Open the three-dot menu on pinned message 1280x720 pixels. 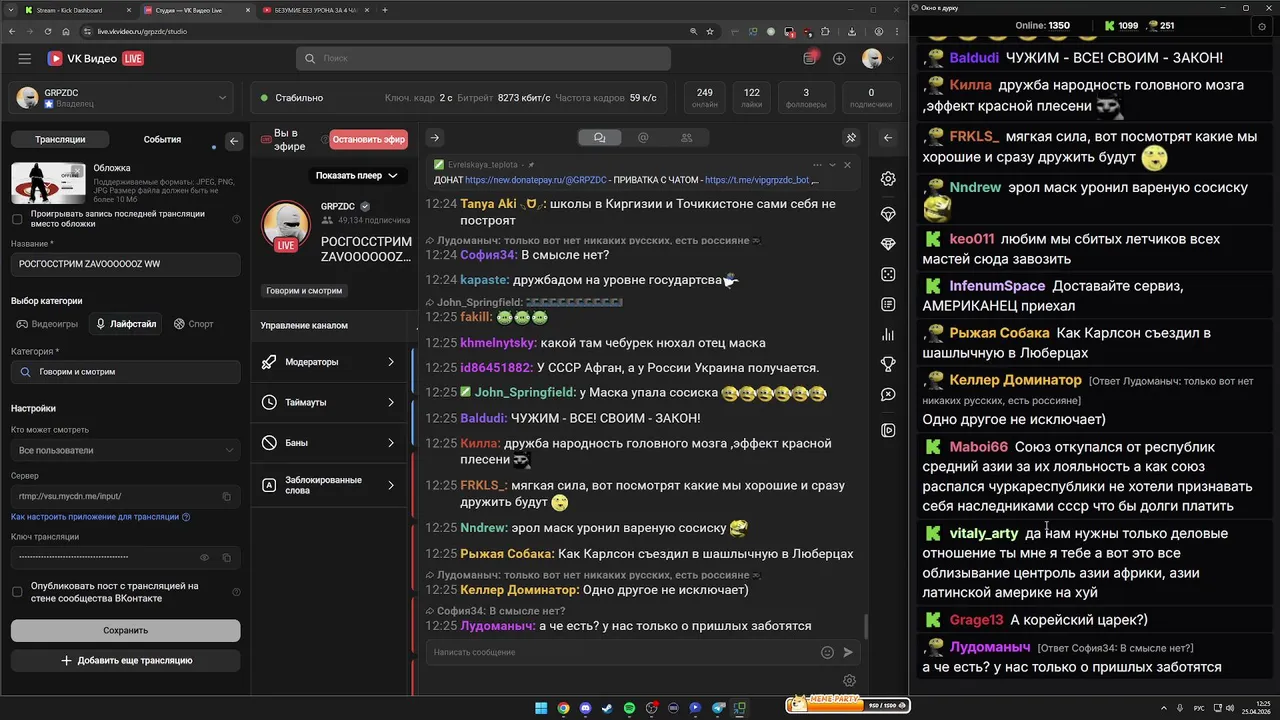click(817, 165)
